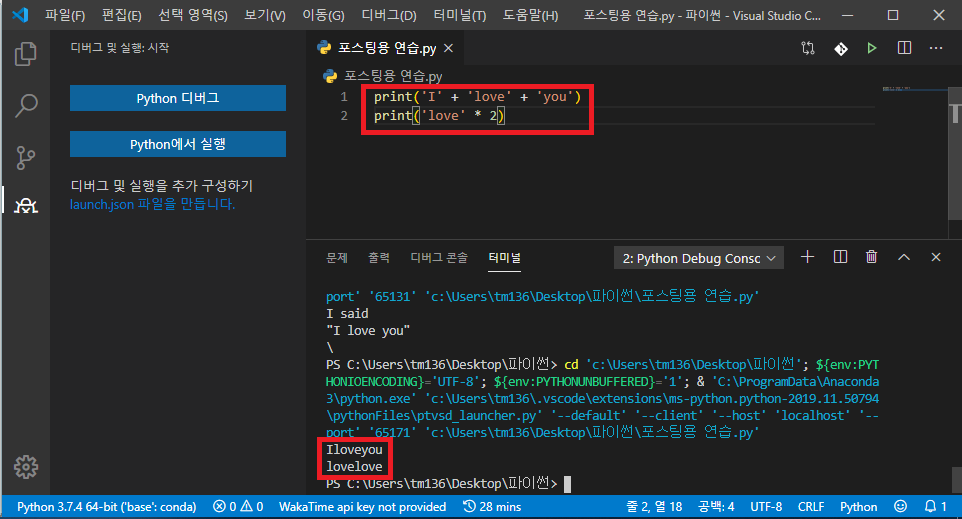Split the terminal pane

840,257
